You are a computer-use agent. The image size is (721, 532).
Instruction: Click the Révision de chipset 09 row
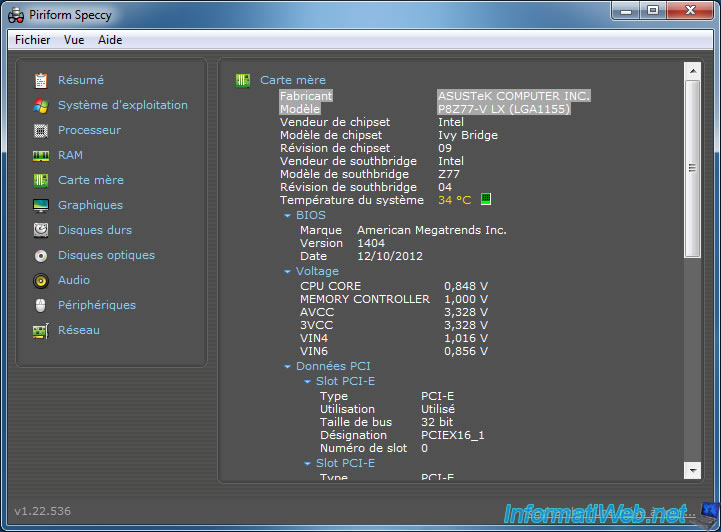click(x=366, y=148)
